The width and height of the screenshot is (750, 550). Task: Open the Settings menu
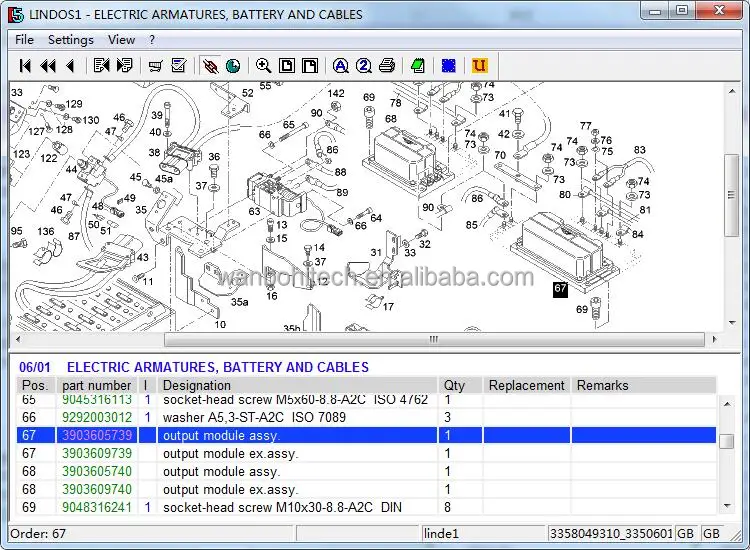click(x=70, y=40)
